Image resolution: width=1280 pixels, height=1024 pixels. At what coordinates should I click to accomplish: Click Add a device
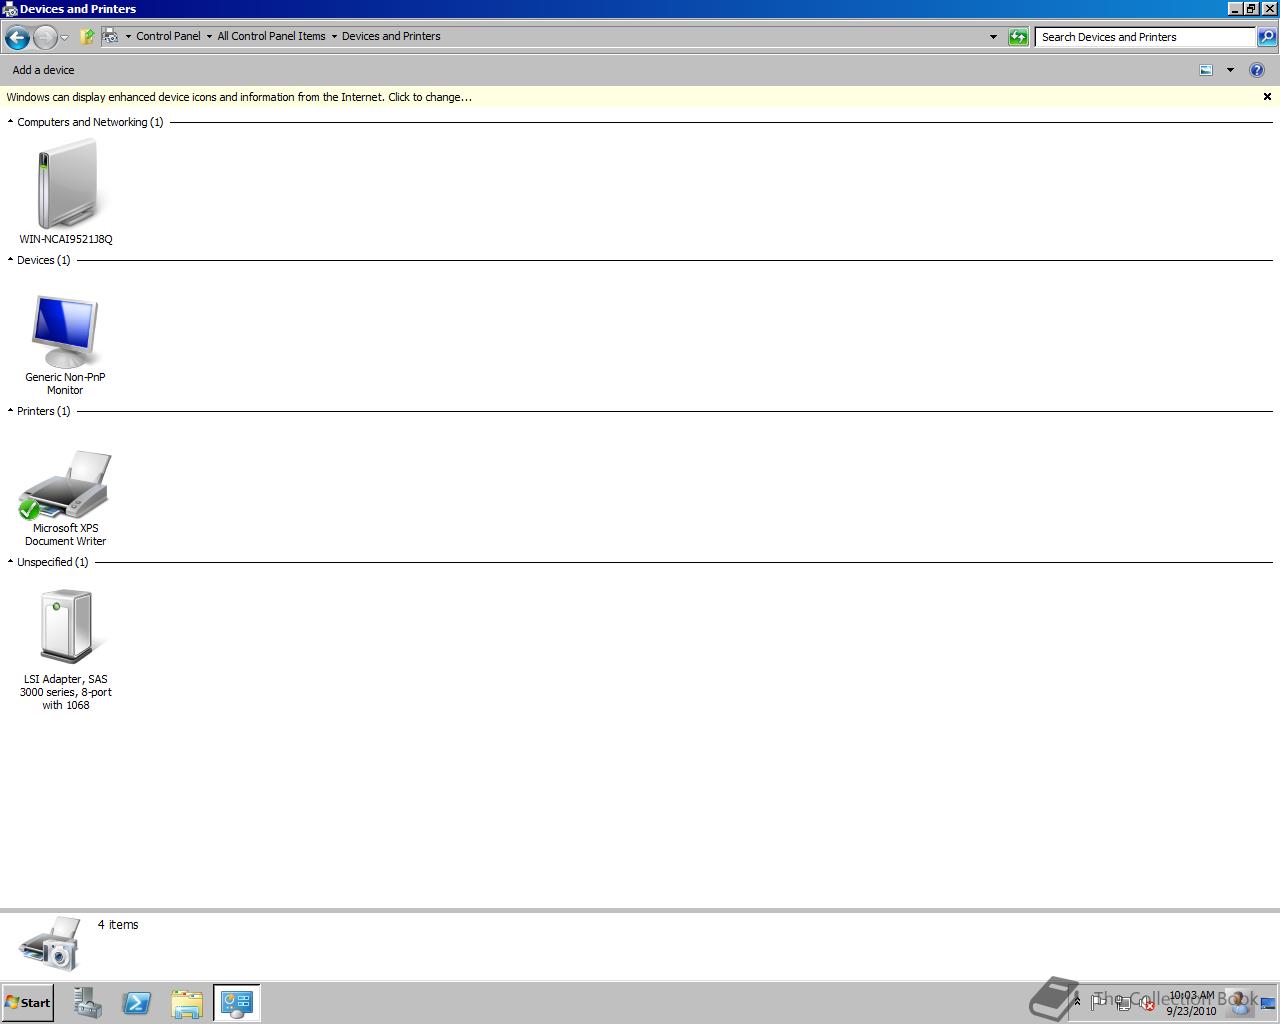(43, 70)
